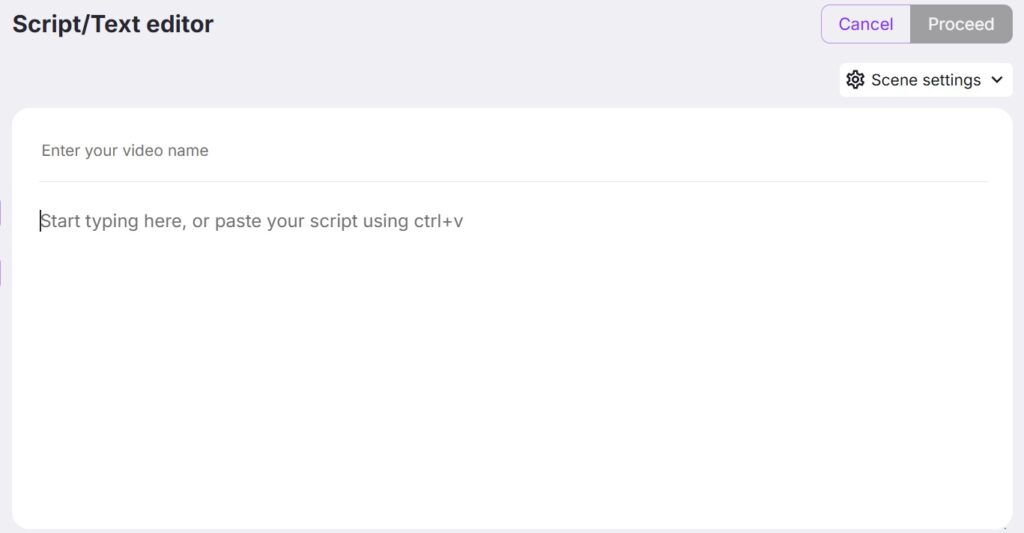Click the Scene settings gear icon
The image size is (1024, 533).
tap(855, 80)
